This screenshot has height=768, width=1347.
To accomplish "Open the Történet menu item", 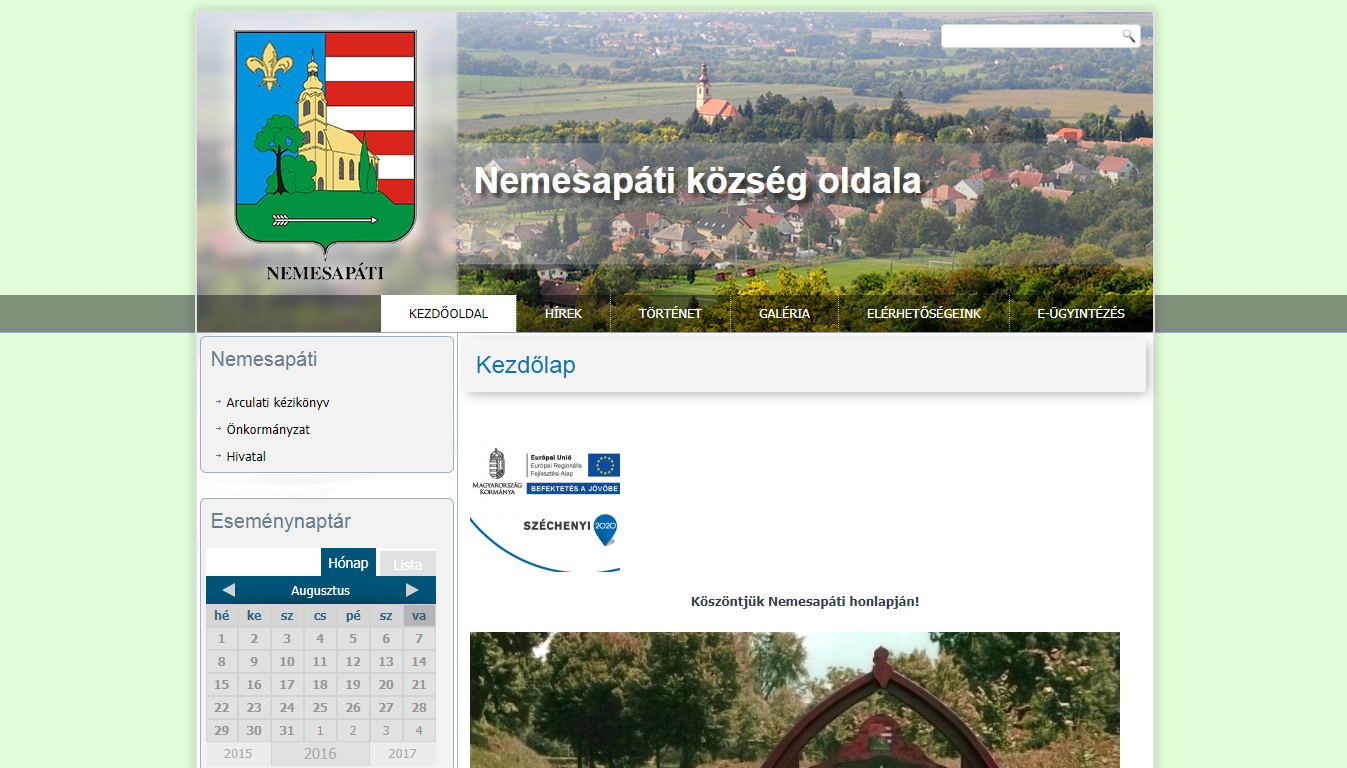I will pyautogui.click(x=670, y=314).
